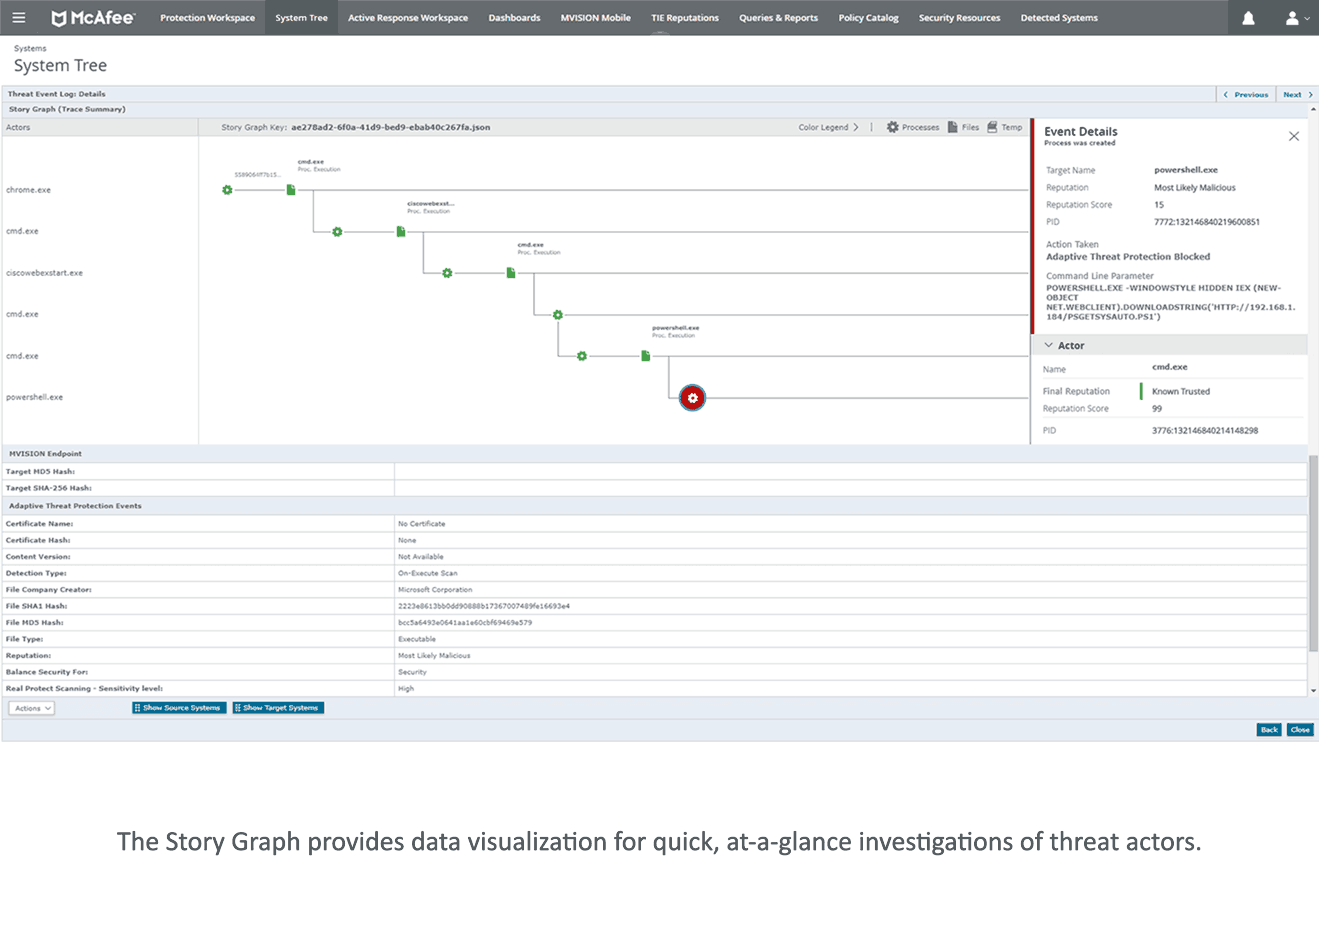The height and width of the screenshot is (952, 1319).
Task: Open the Protection Workspace tab
Action: point(207,18)
